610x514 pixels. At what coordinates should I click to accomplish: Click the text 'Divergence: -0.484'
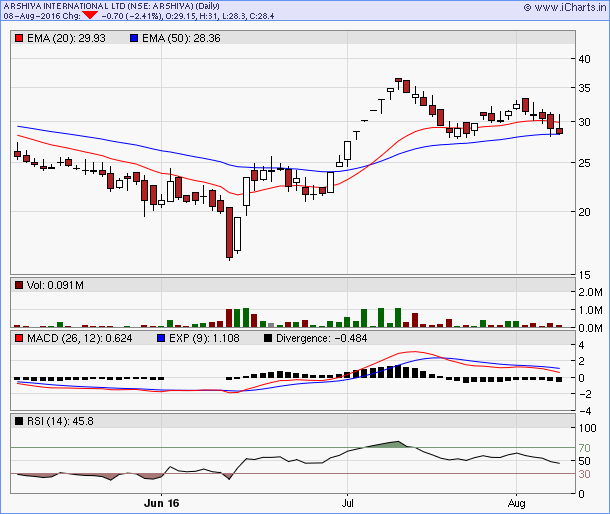click(x=321, y=338)
